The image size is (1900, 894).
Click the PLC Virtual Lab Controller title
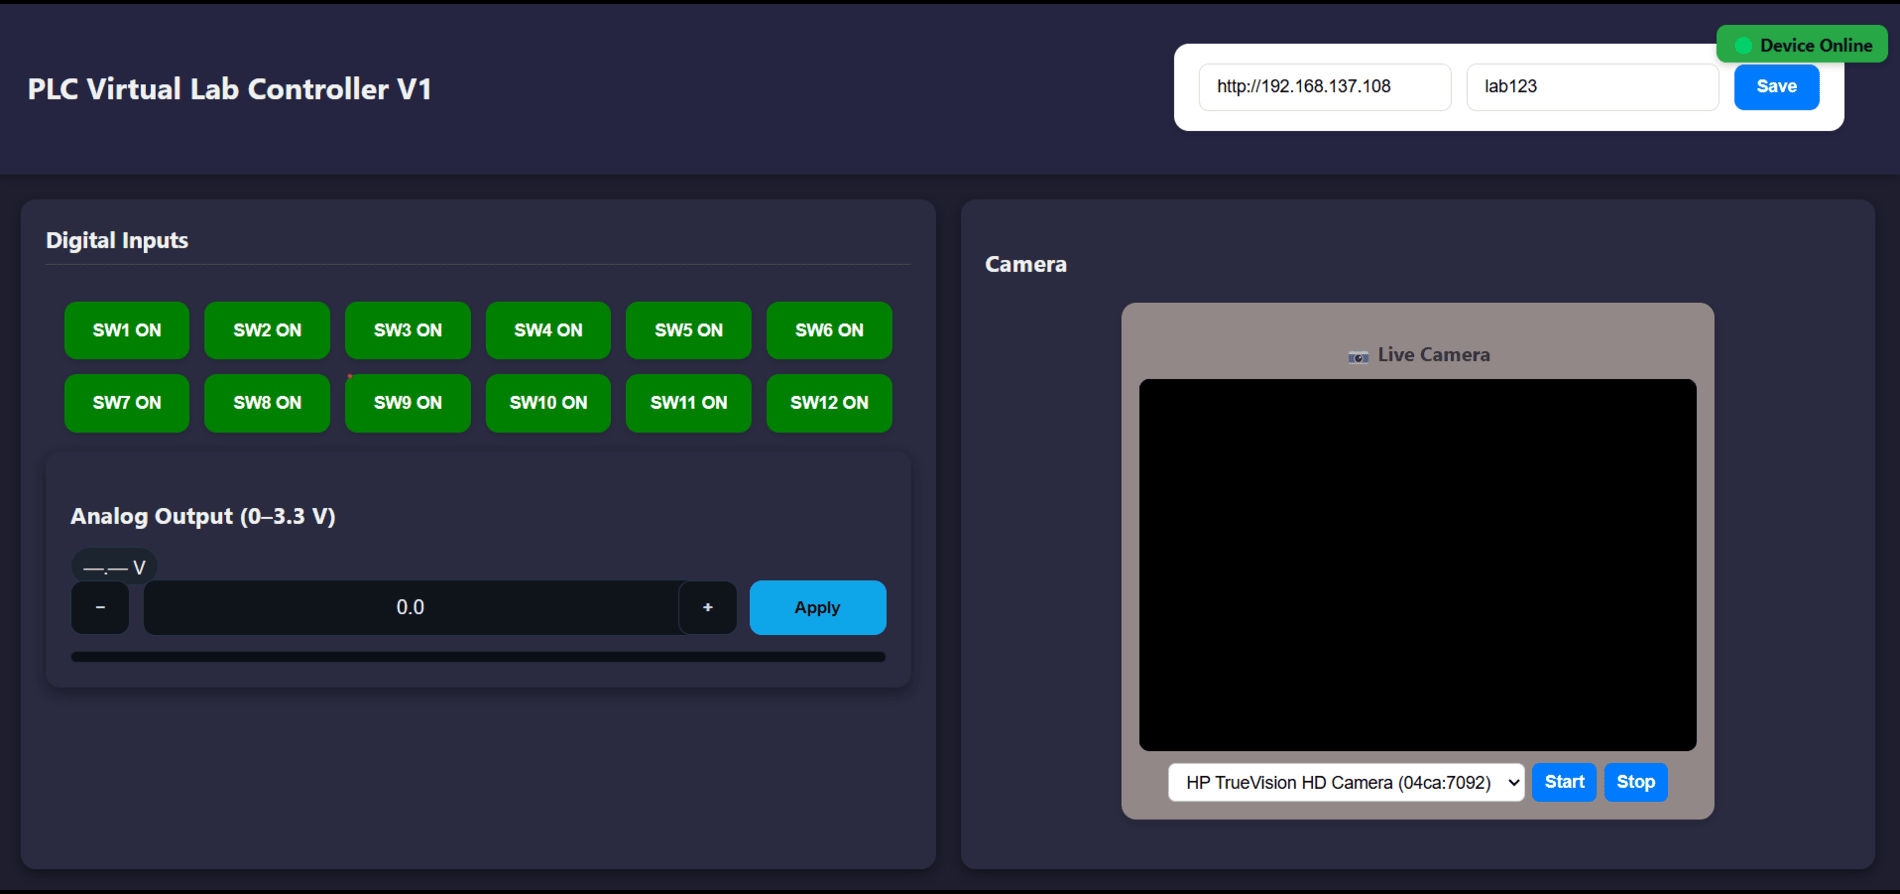pyautogui.click(x=230, y=89)
